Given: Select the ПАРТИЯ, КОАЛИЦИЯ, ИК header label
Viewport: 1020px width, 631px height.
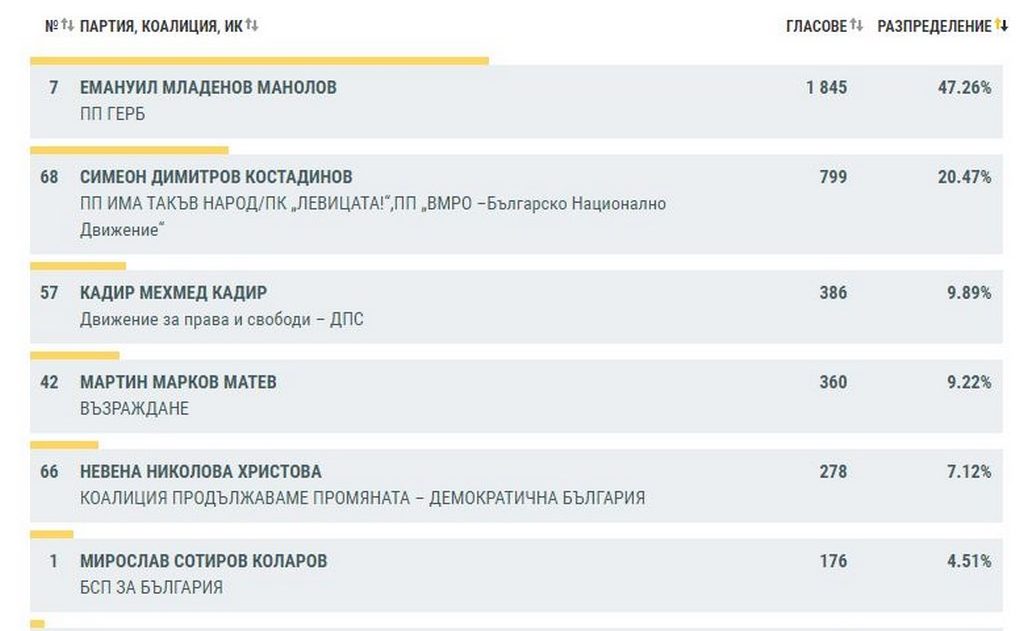Looking at the screenshot, I should click(x=160, y=26).
